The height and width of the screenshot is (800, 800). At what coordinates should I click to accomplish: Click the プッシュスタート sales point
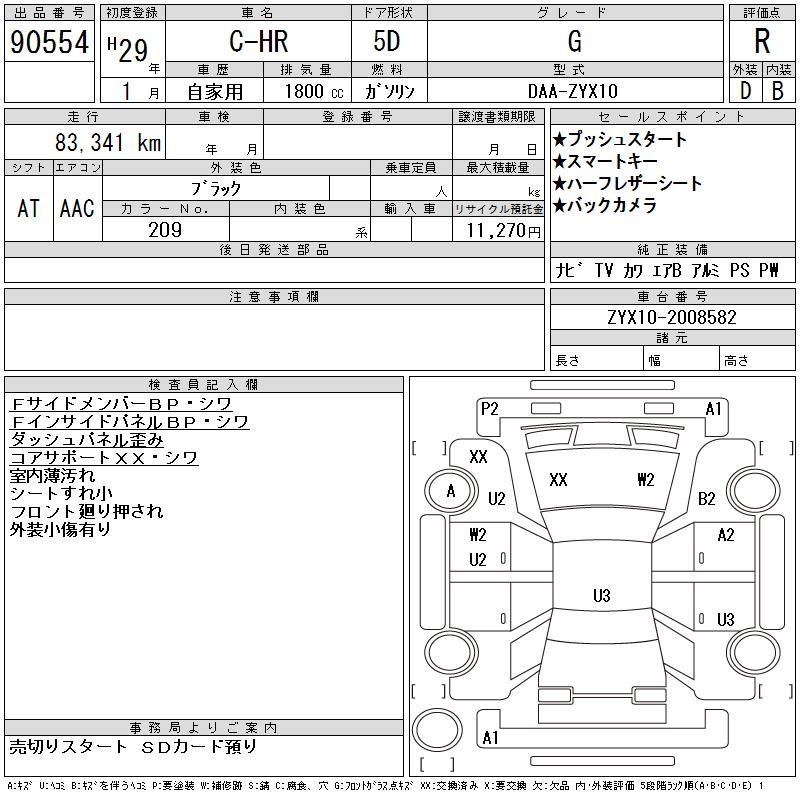(619, 140)
